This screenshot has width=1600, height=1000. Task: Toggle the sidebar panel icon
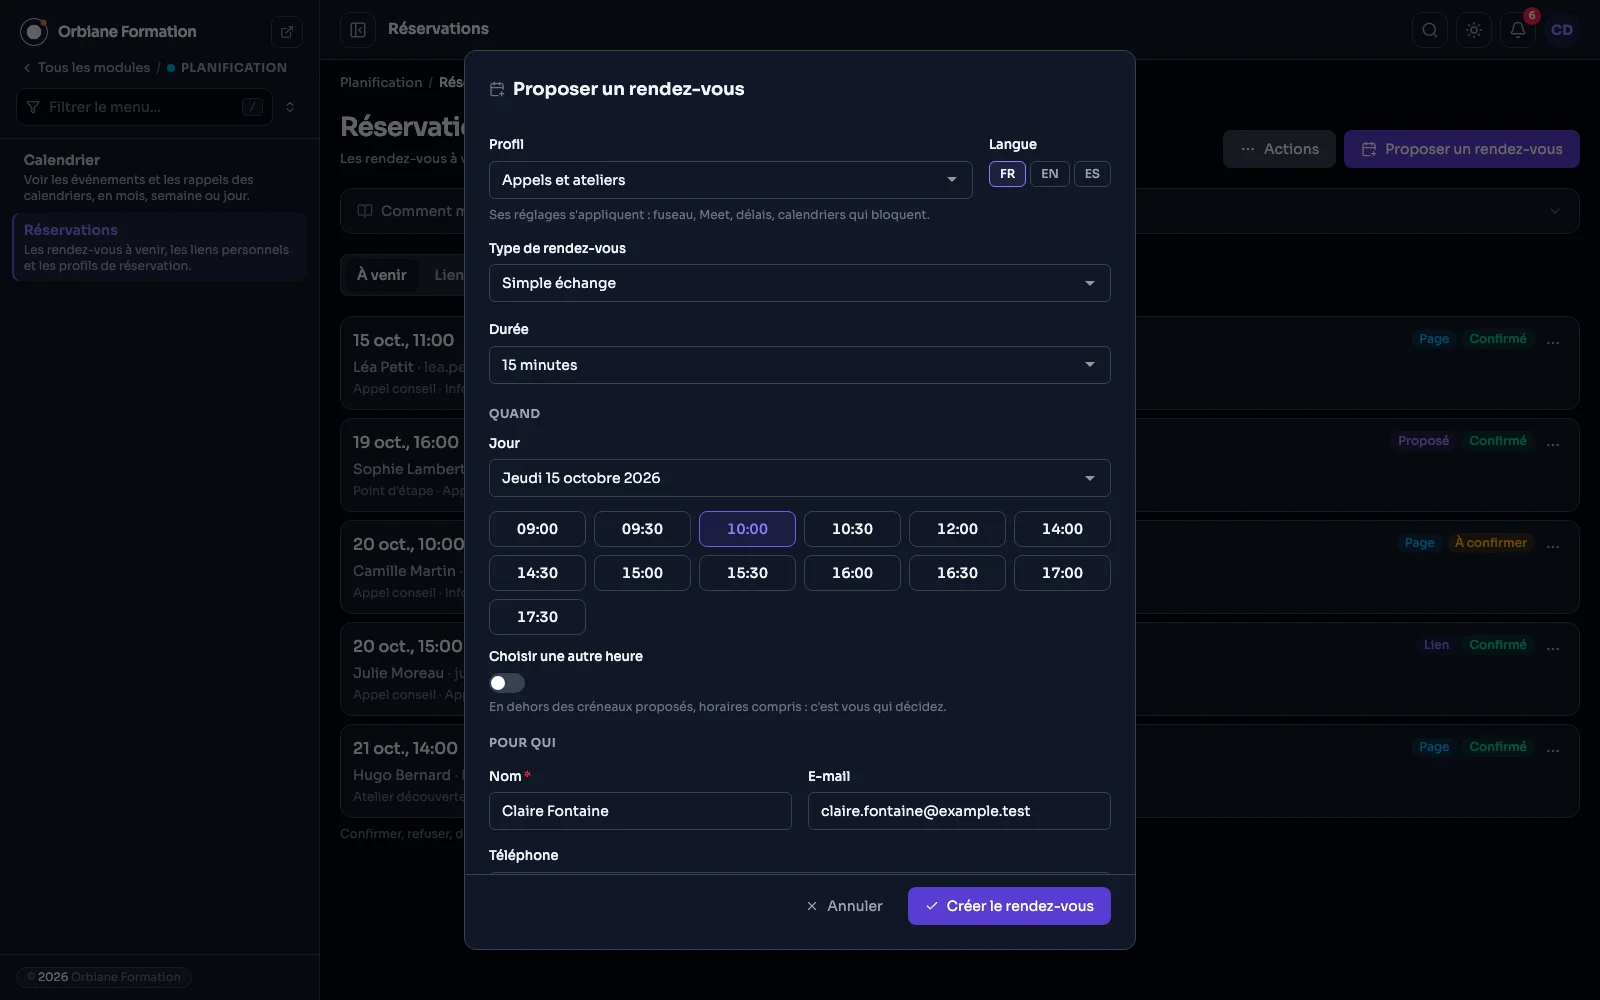click(358, 30)
